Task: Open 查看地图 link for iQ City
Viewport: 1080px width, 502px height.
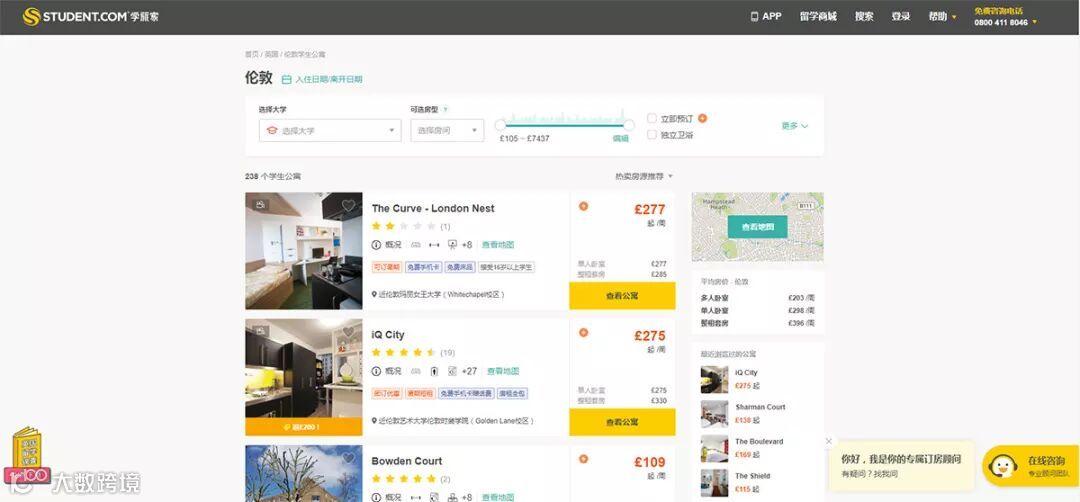Action: pyautogui.click(x=503, y=371)
